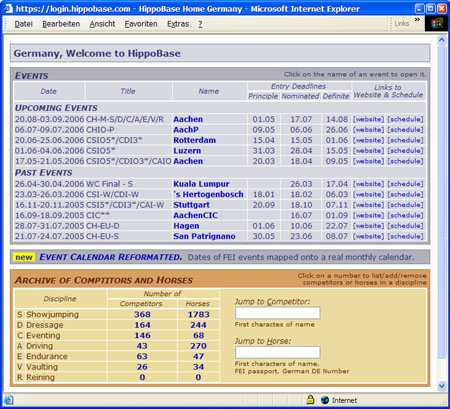The height and width of the screenshot is (409, 450).
Task: Open the Rotterdam event
Action: pos(194,140)
